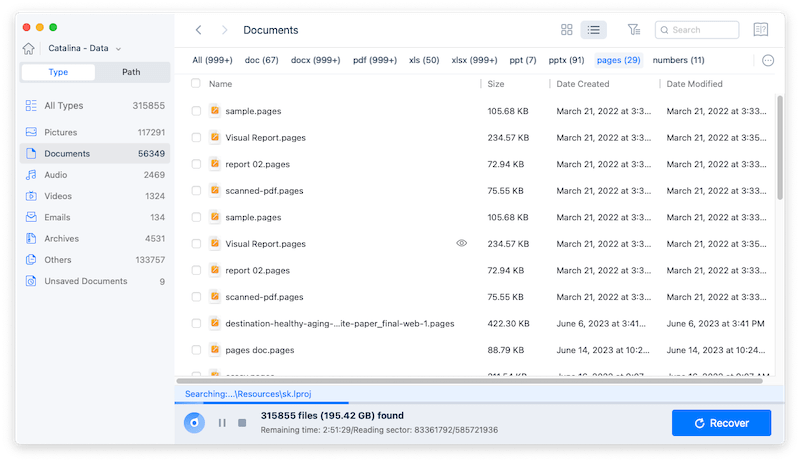Filter by pdf (999+)

point(375,60)
